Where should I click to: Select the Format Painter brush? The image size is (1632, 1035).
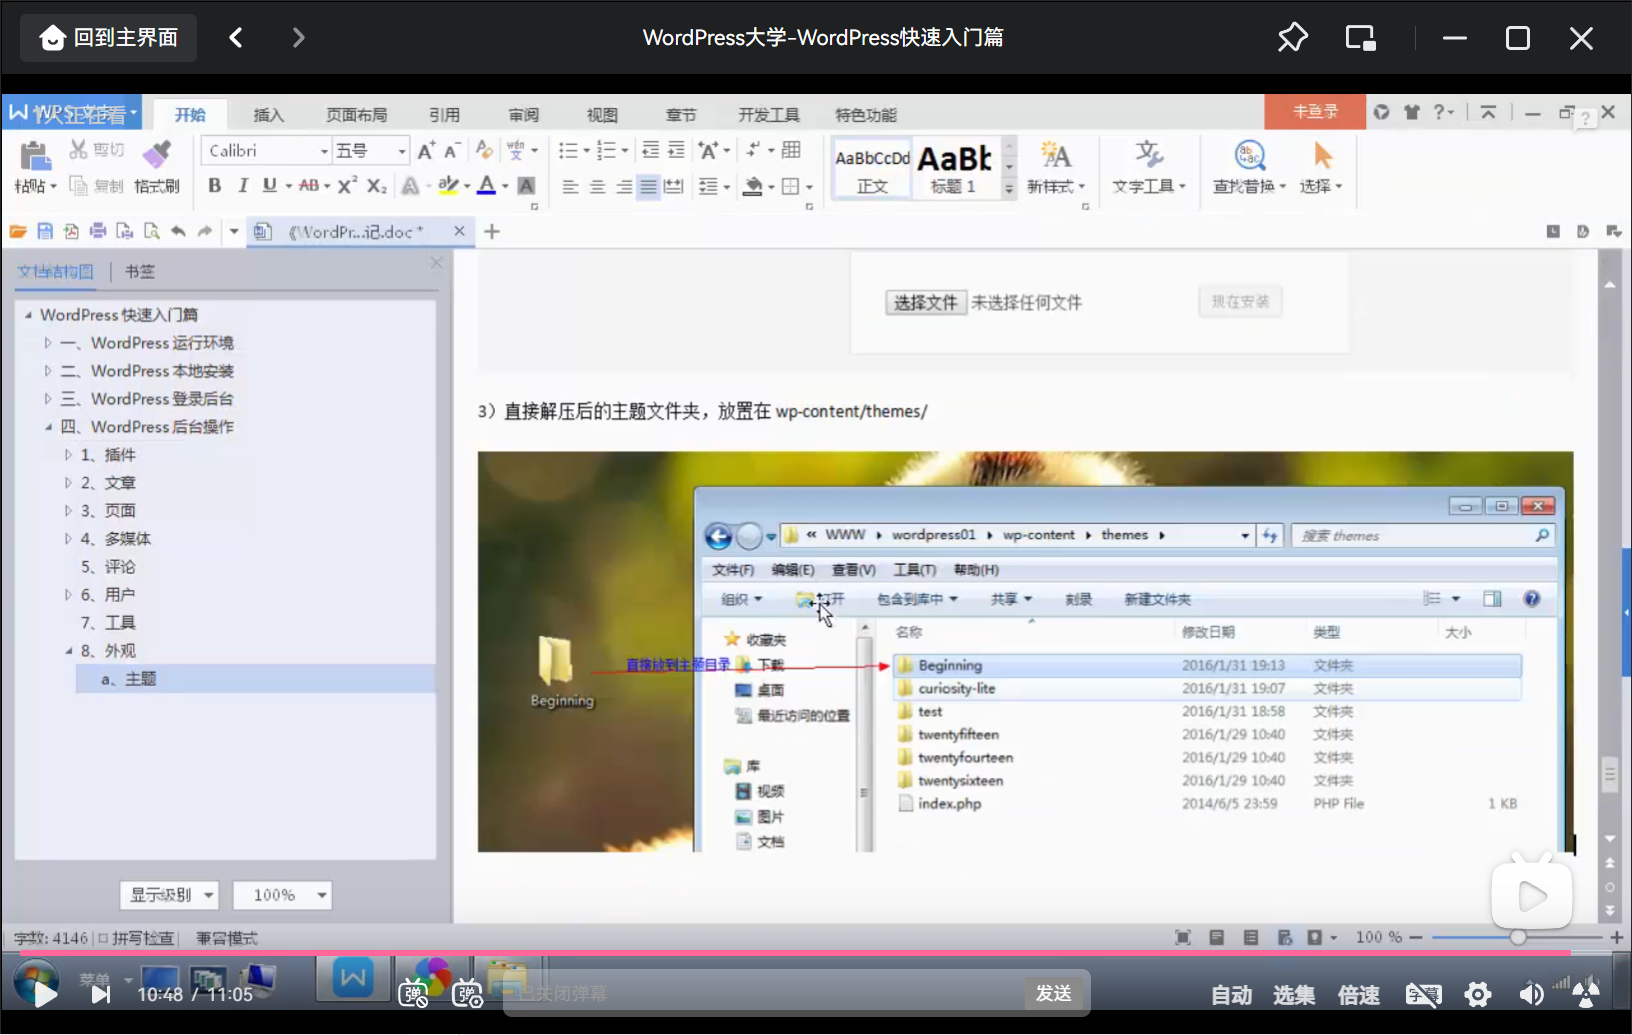[x=156, y=153]
